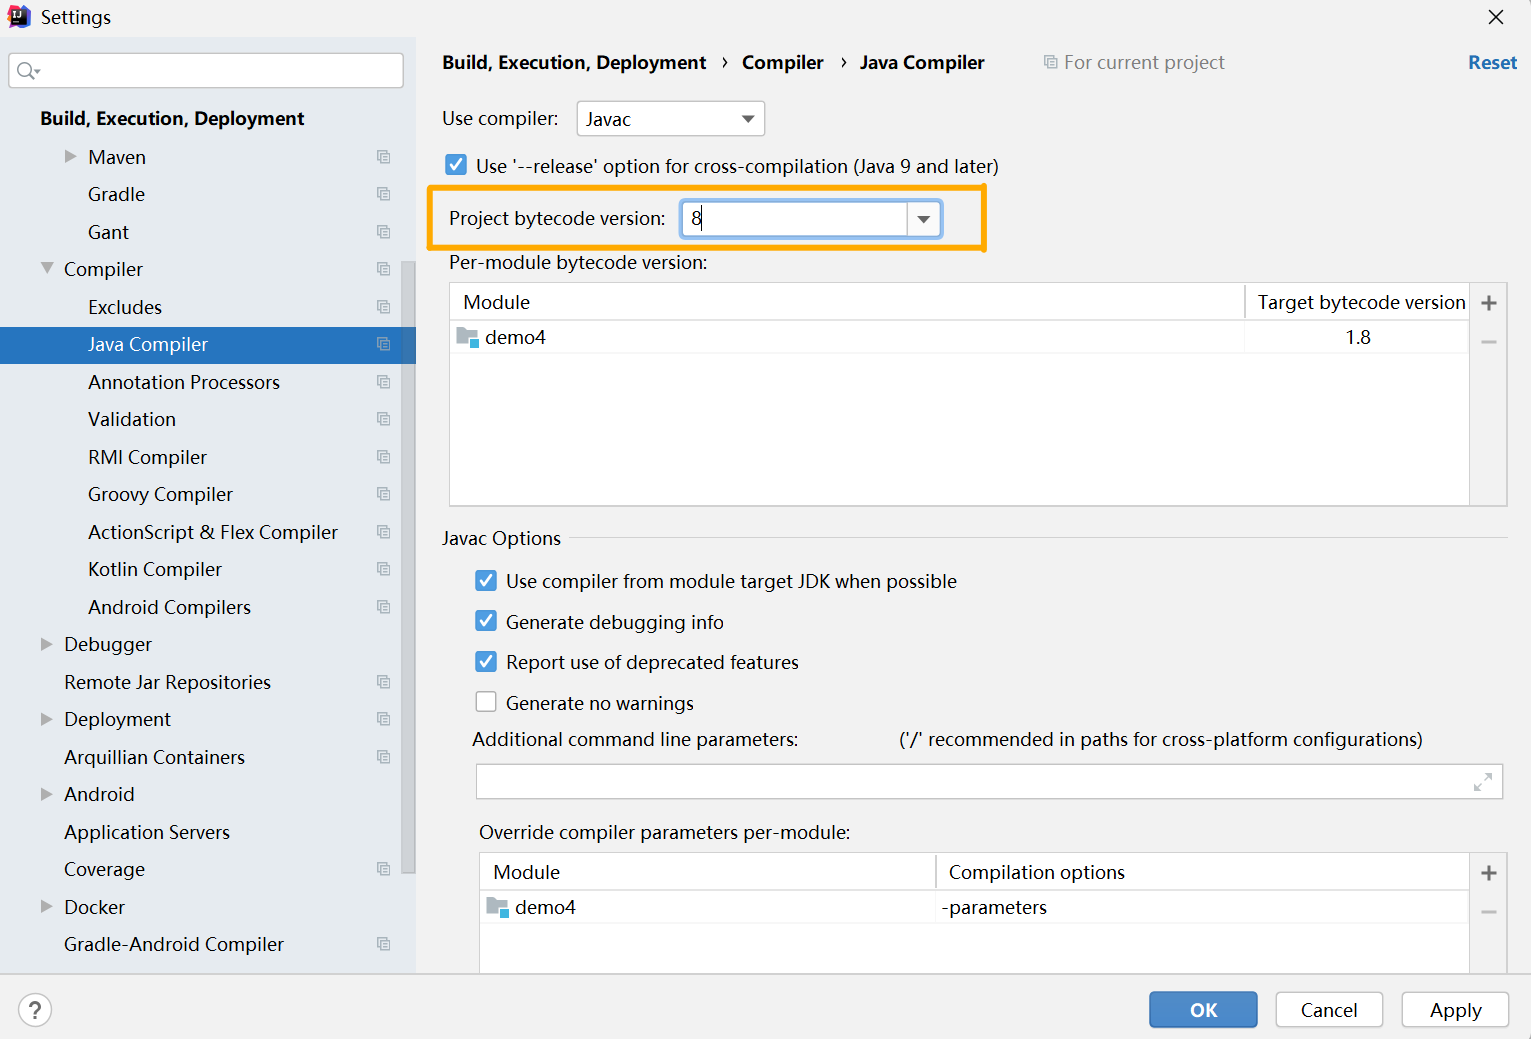Open the Project bytecode version dropdown arrow

[x=924, y=219]
